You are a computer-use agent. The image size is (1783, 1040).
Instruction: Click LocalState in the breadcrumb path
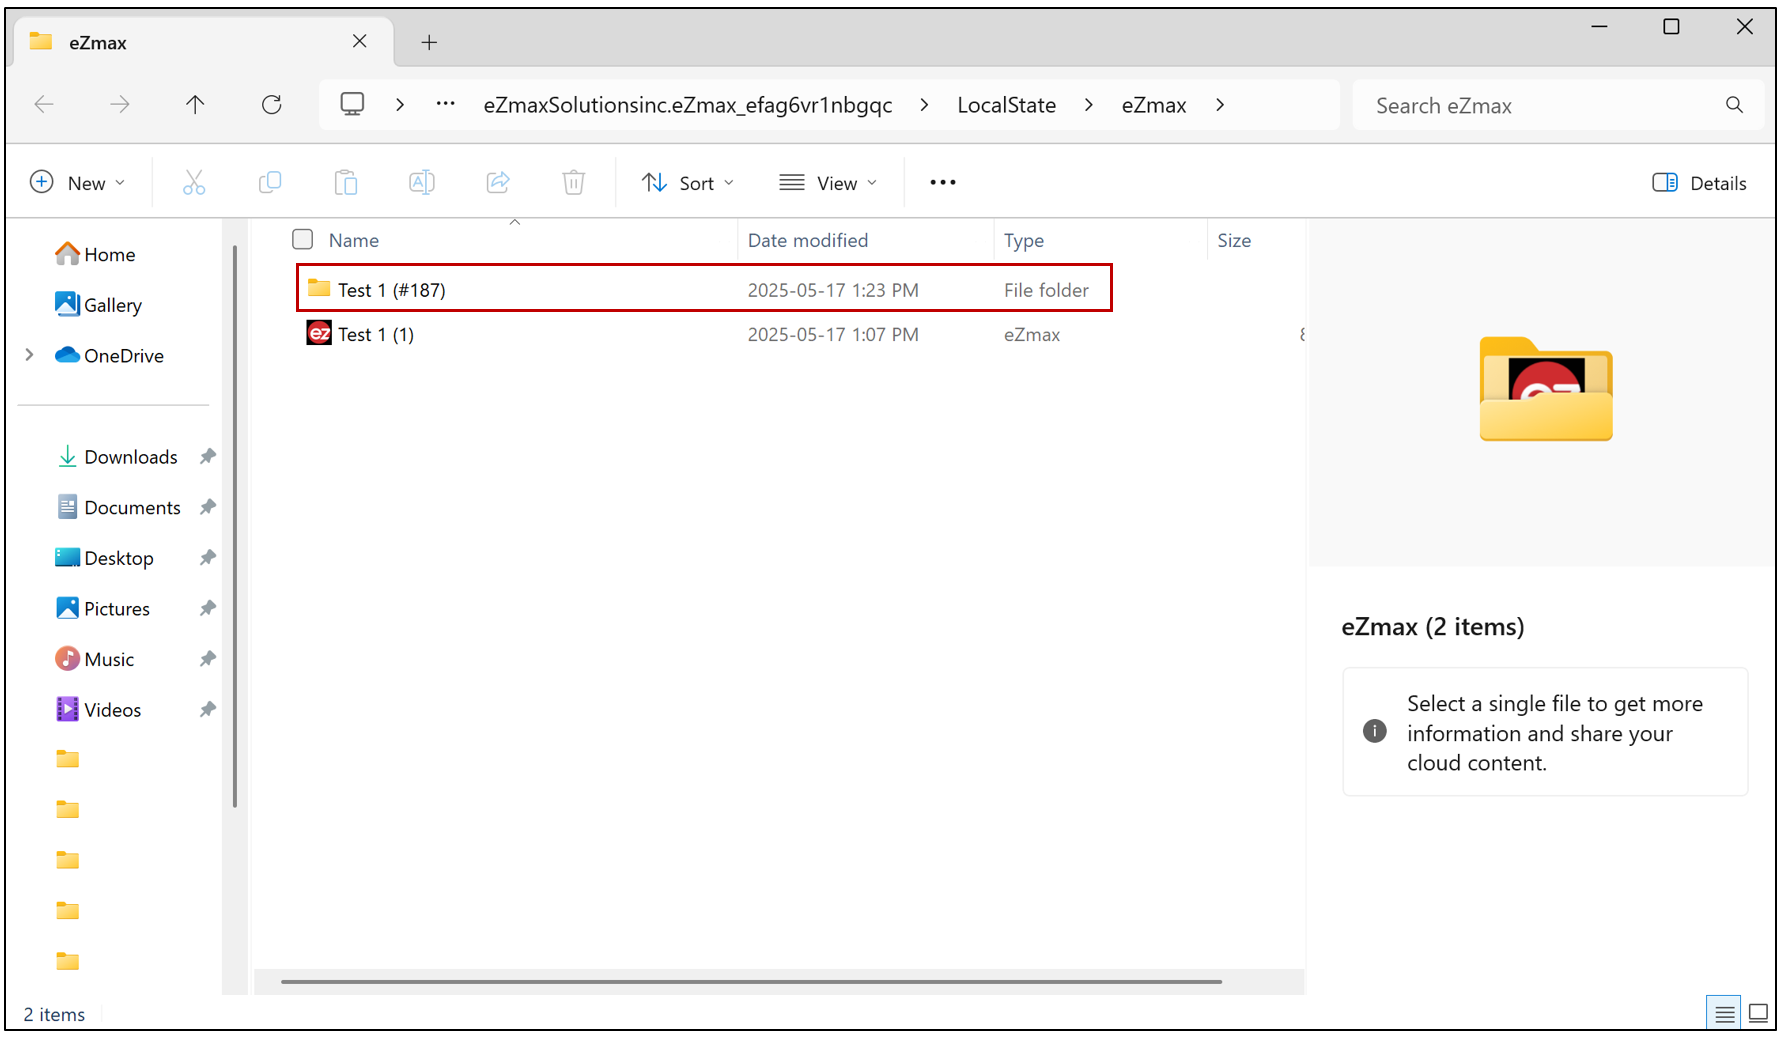point(1006,105)
